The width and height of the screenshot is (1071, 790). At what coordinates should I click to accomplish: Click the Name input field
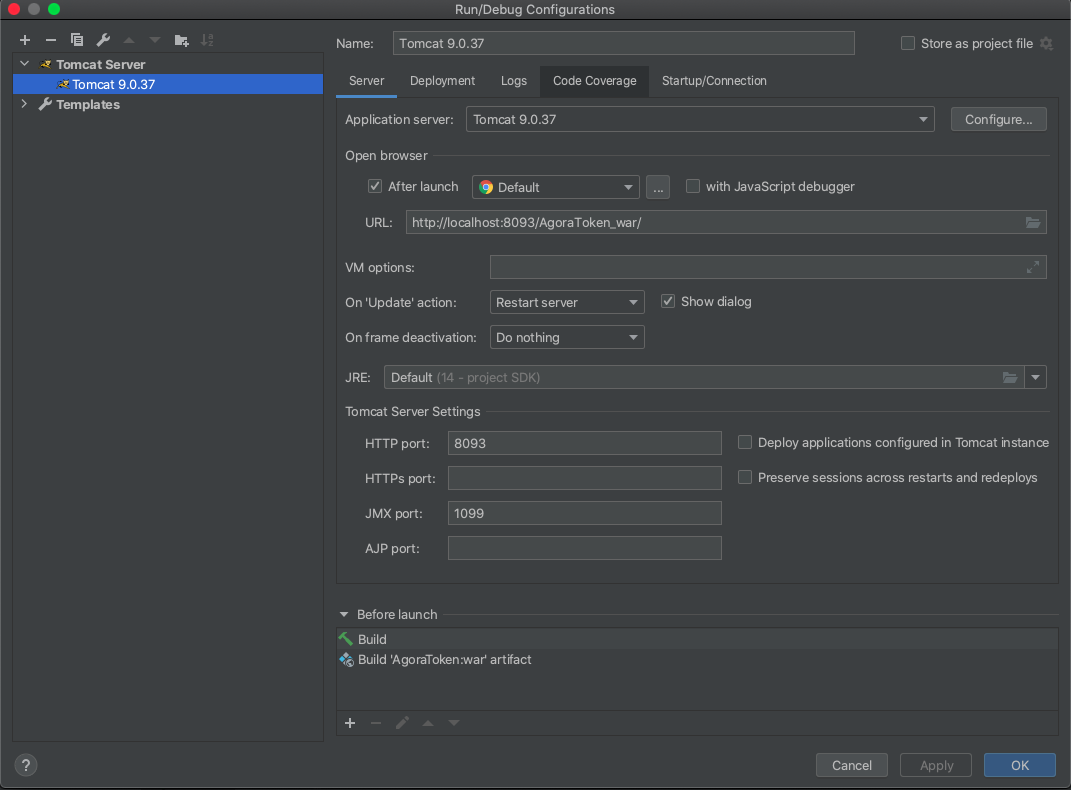(624, 44)
